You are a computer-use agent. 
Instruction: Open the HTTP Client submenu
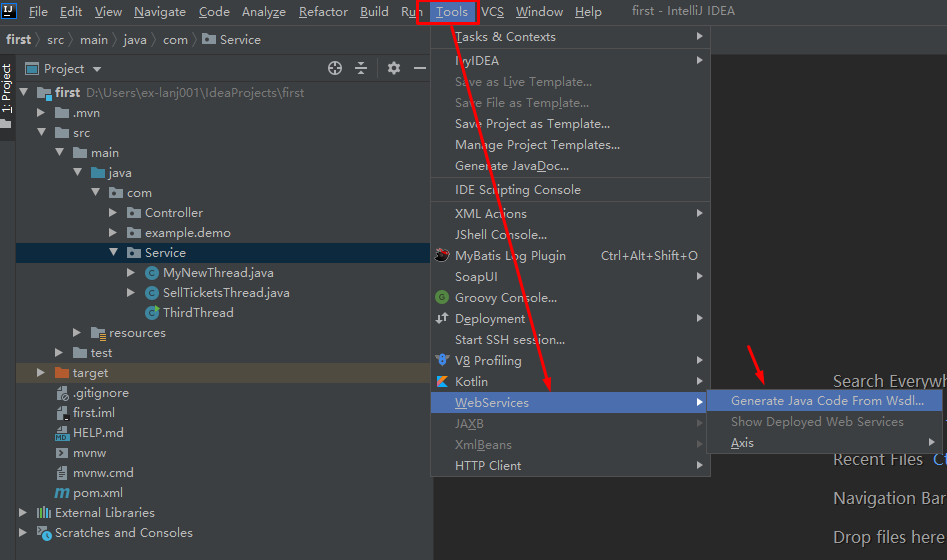pyautogui.click(x=570, y=466)
